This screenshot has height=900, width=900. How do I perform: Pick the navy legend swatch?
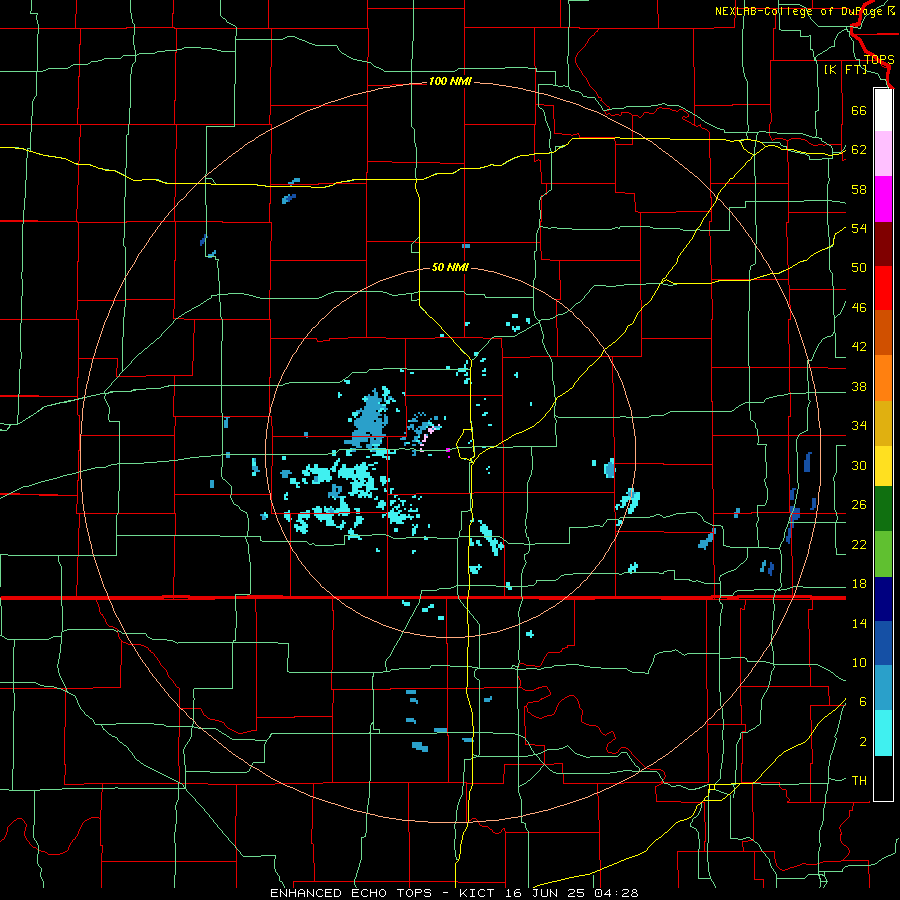(x=883, y=599)
